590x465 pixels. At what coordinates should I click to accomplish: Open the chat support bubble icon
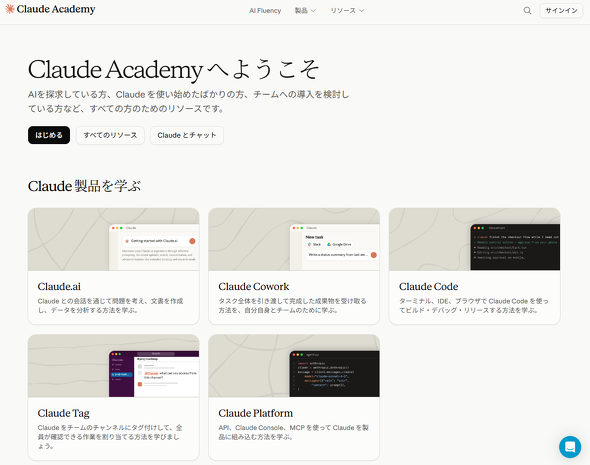(570, 447)
